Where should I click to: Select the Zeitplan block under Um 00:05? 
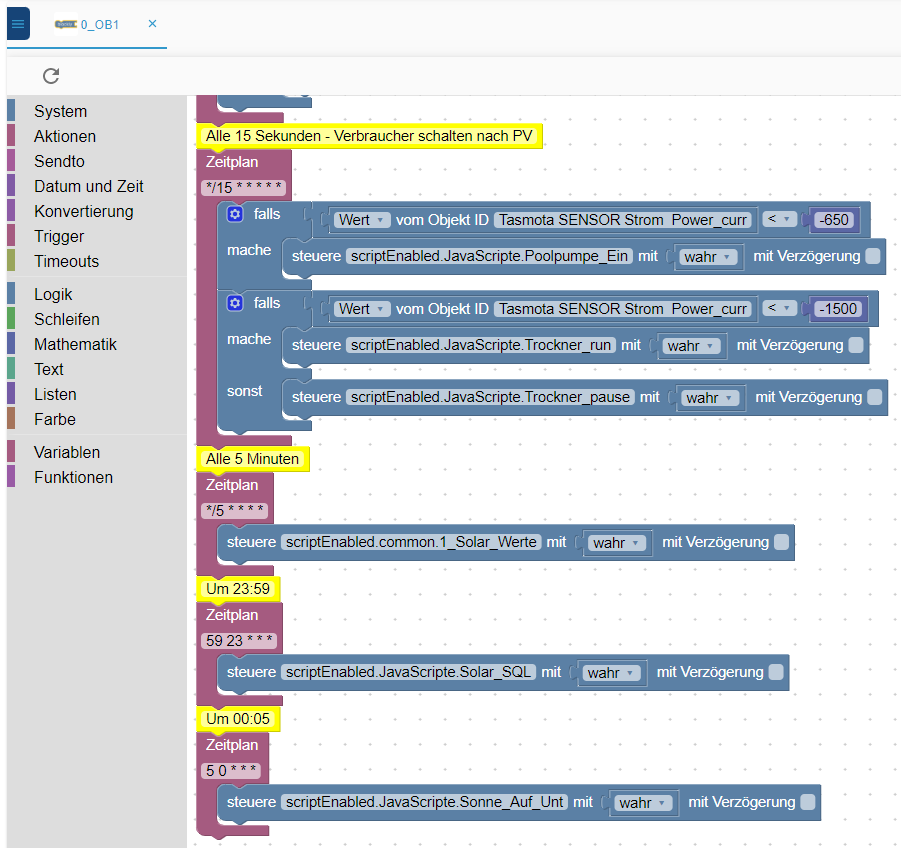coord(232,745)
